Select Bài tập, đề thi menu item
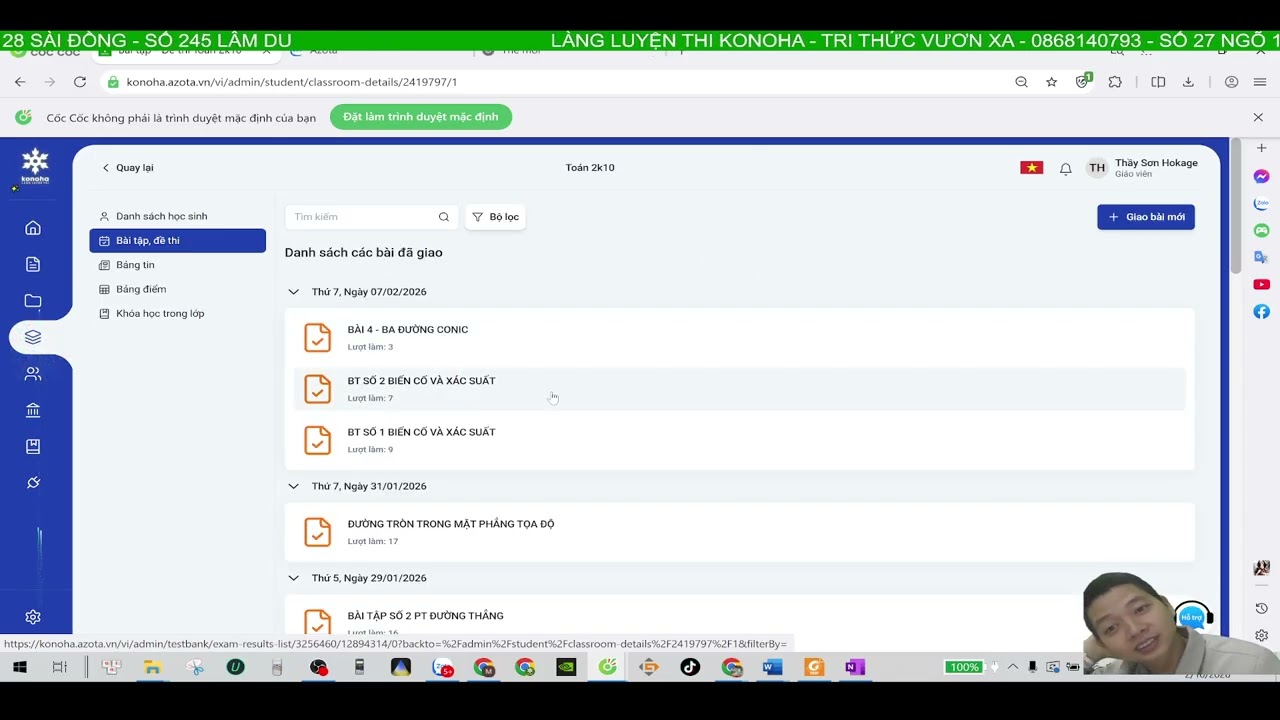Viewport: 1280px width, 720px height. point(177,241)
